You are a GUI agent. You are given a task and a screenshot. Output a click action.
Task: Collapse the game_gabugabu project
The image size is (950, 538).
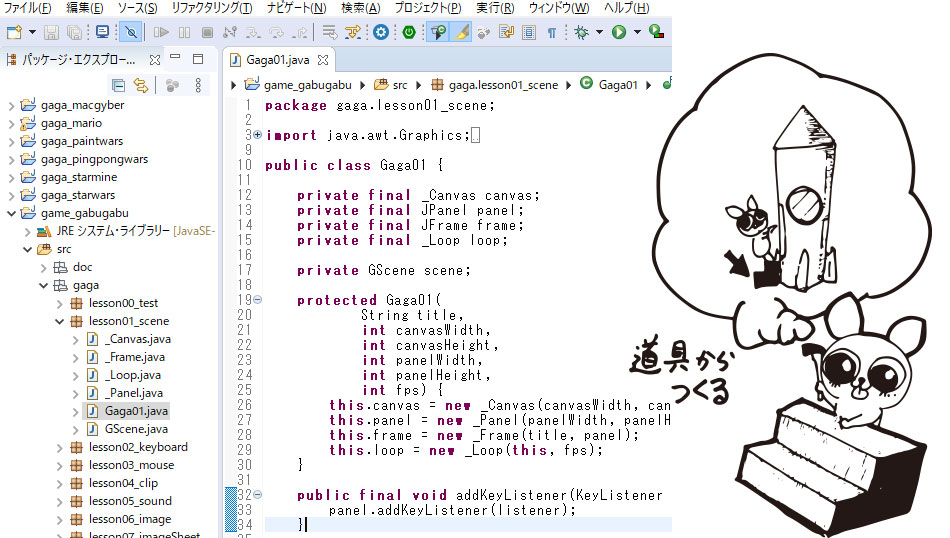(12, 213)
